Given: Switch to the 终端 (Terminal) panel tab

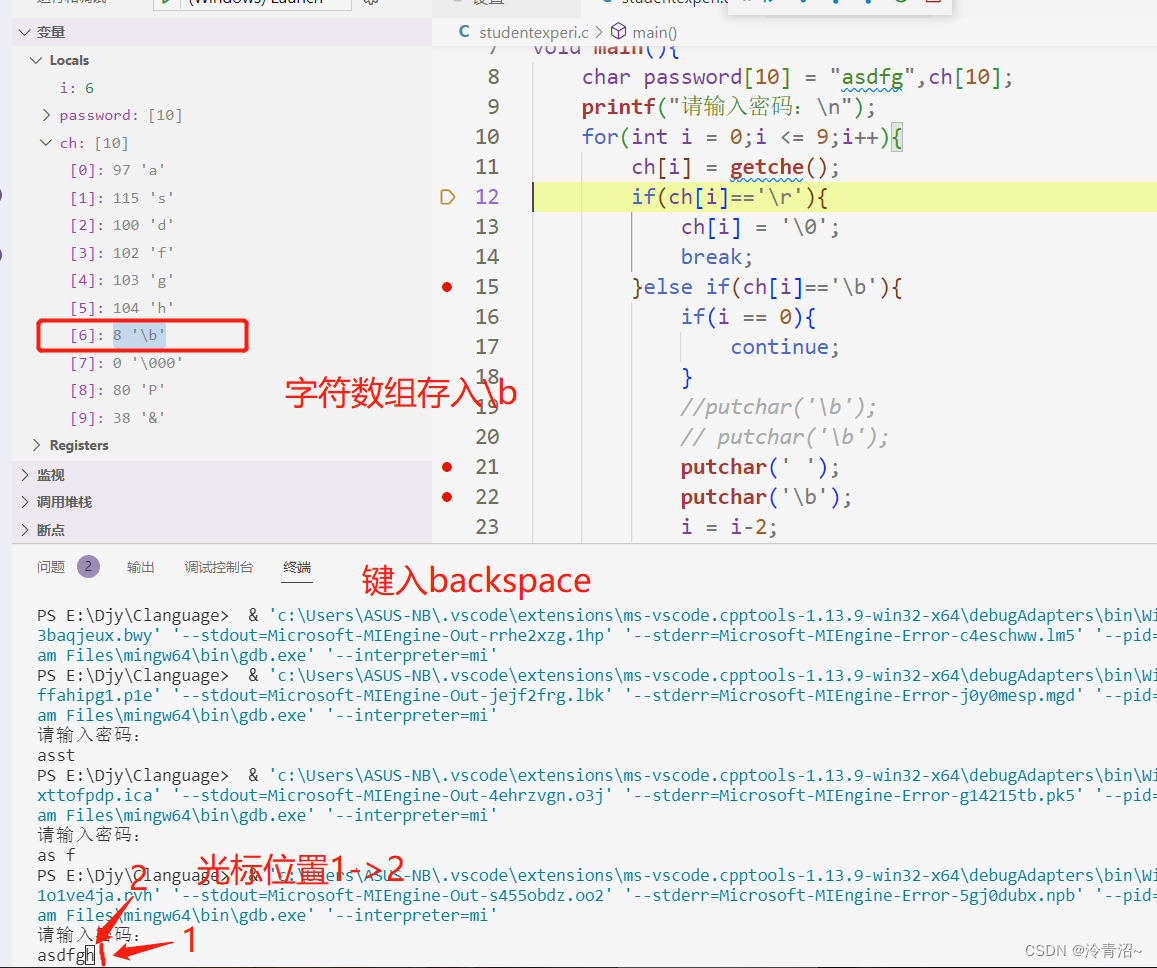Looking at the screenshot, I should click(x=297, y=566).
